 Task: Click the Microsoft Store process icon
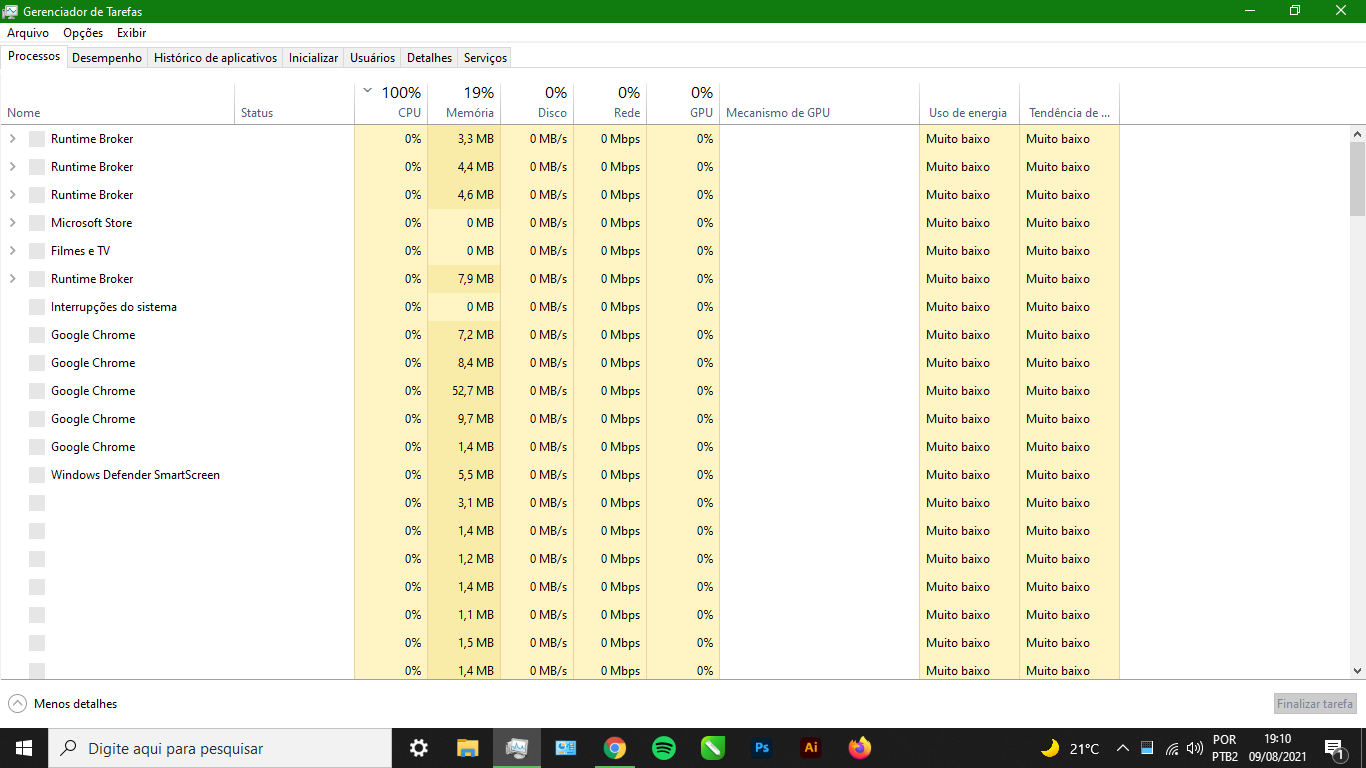pyautogui.click(x=37, y=223)
